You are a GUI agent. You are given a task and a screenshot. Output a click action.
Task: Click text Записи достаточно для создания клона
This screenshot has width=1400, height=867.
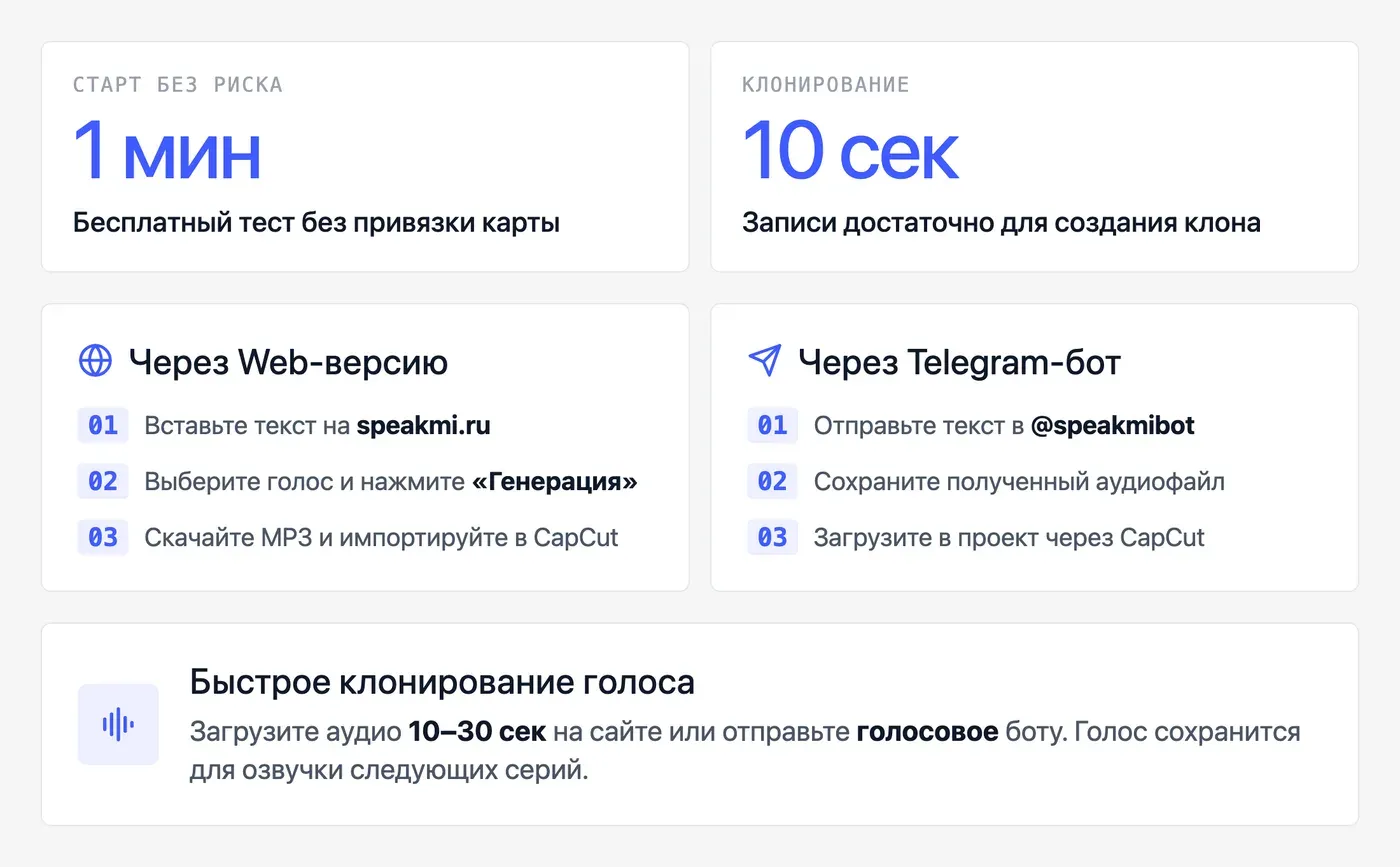(1001, 223)
